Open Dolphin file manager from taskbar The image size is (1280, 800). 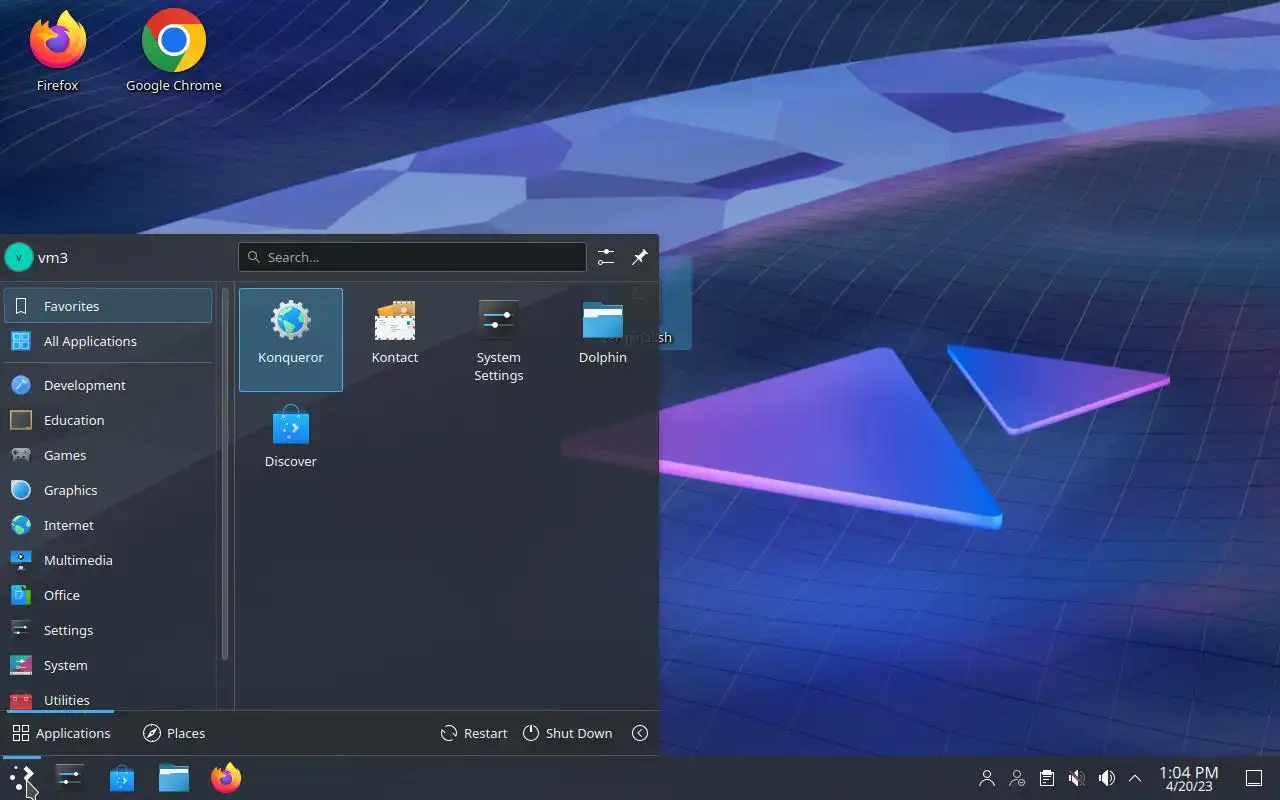click(174, 778)
